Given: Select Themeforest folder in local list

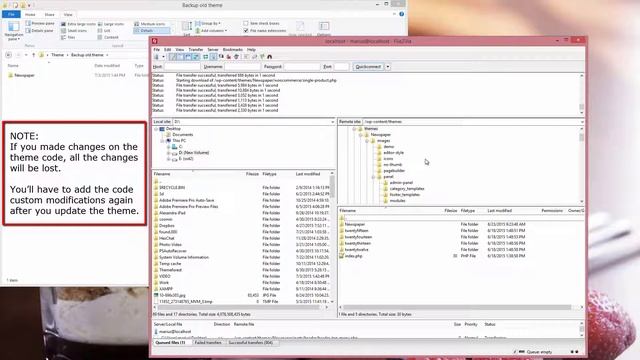Looking at the screenshot, I should point(170,270).
